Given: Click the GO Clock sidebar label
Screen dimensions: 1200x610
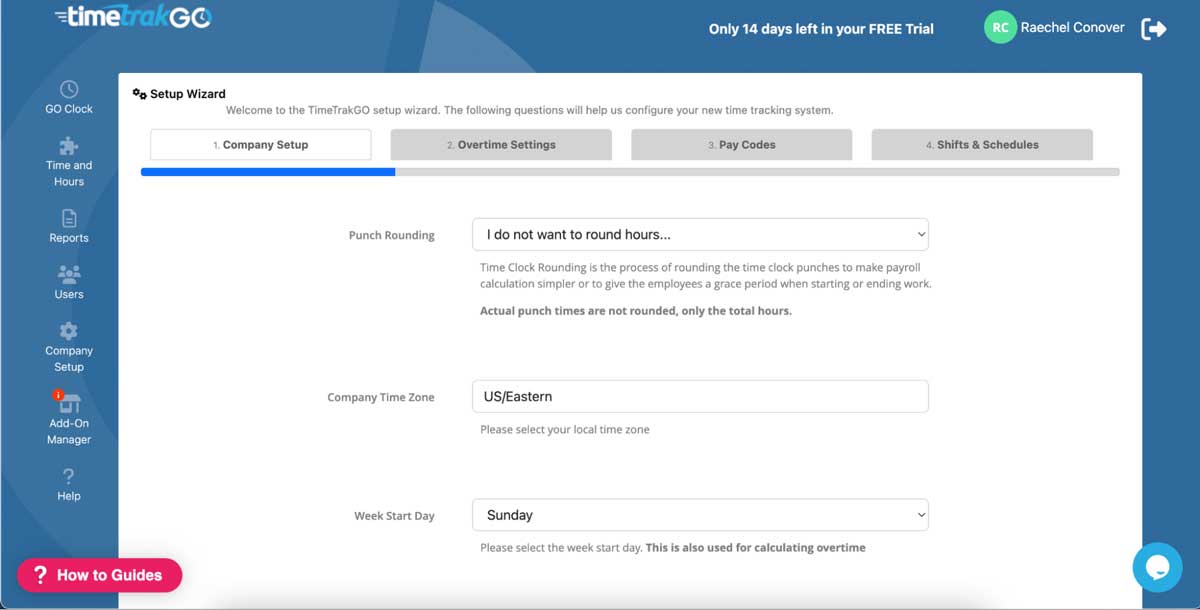Looking at the screenshot, I should (x=69, y=109).
